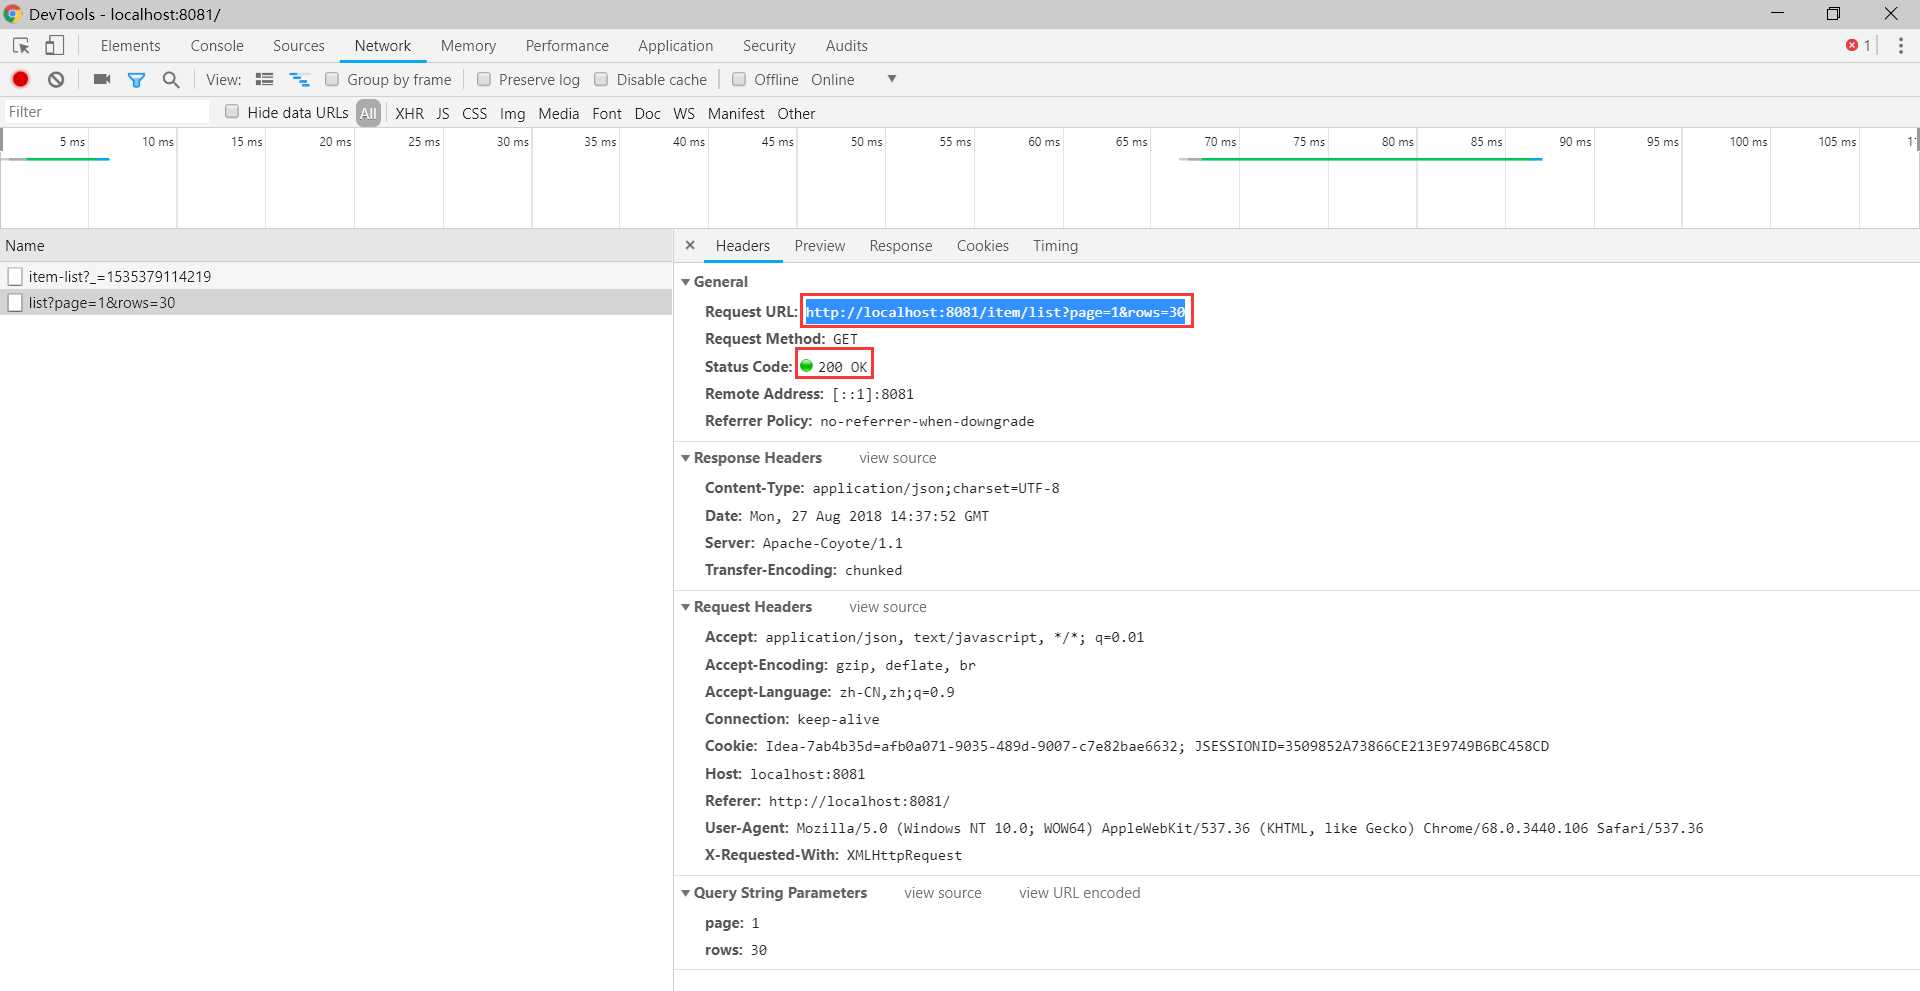Close the request details pane

pos(690,245)
